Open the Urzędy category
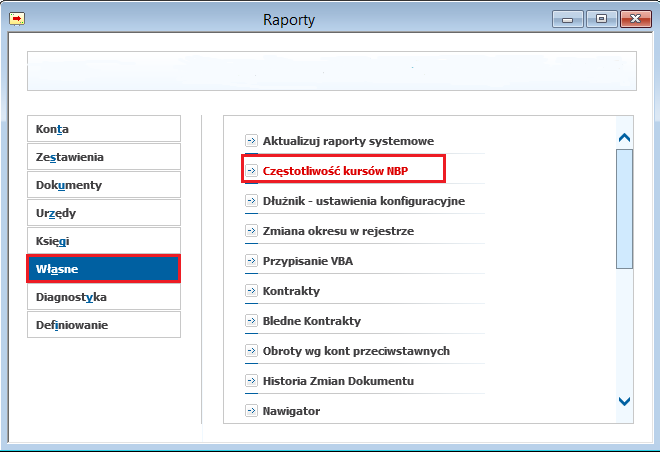 [x=104, y=213]
